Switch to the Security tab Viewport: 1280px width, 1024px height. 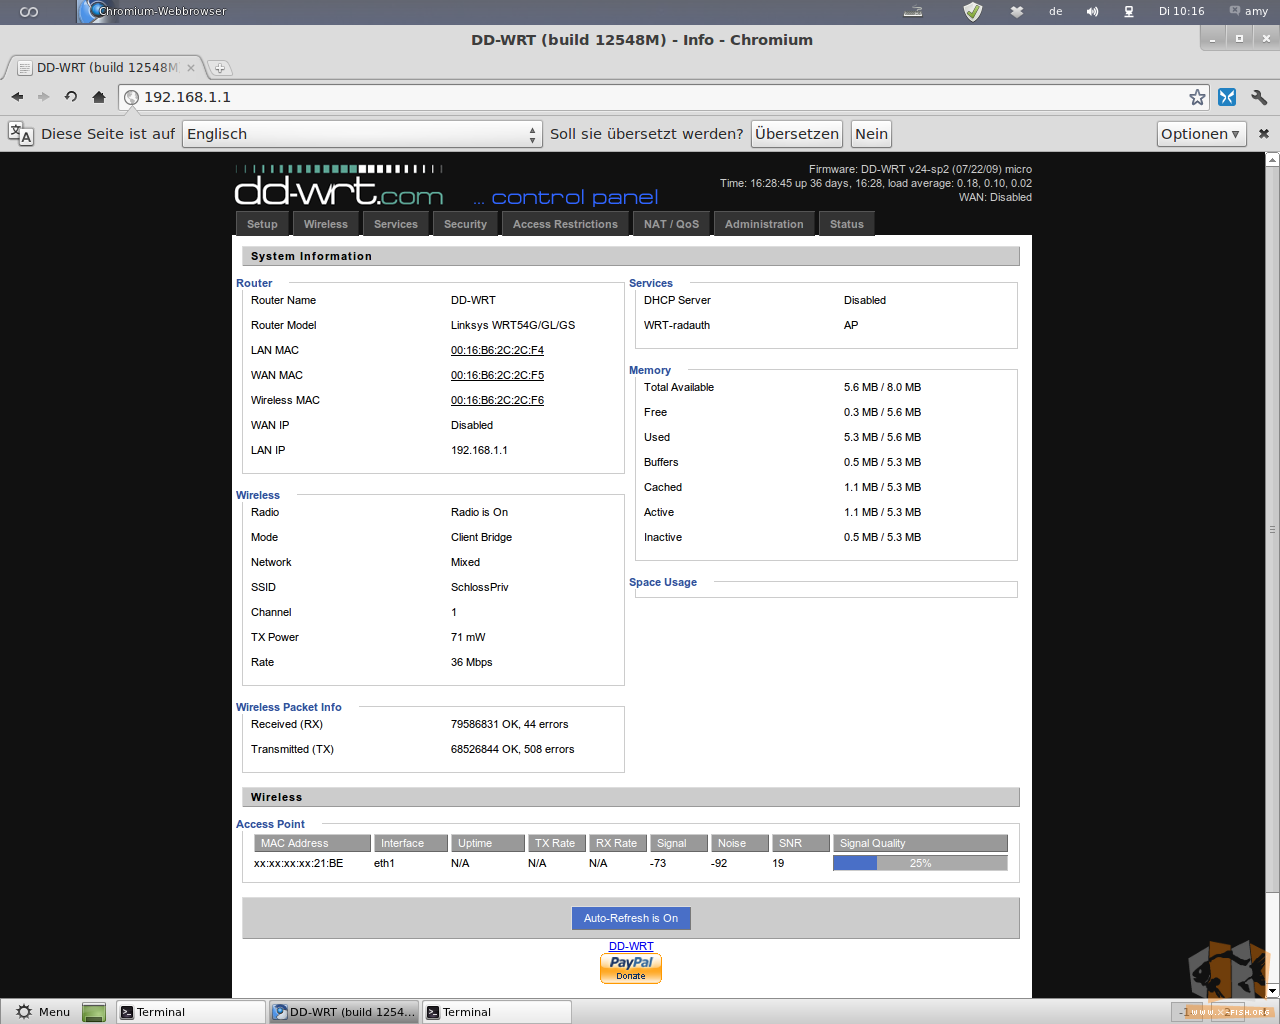[x=465, y=224]
